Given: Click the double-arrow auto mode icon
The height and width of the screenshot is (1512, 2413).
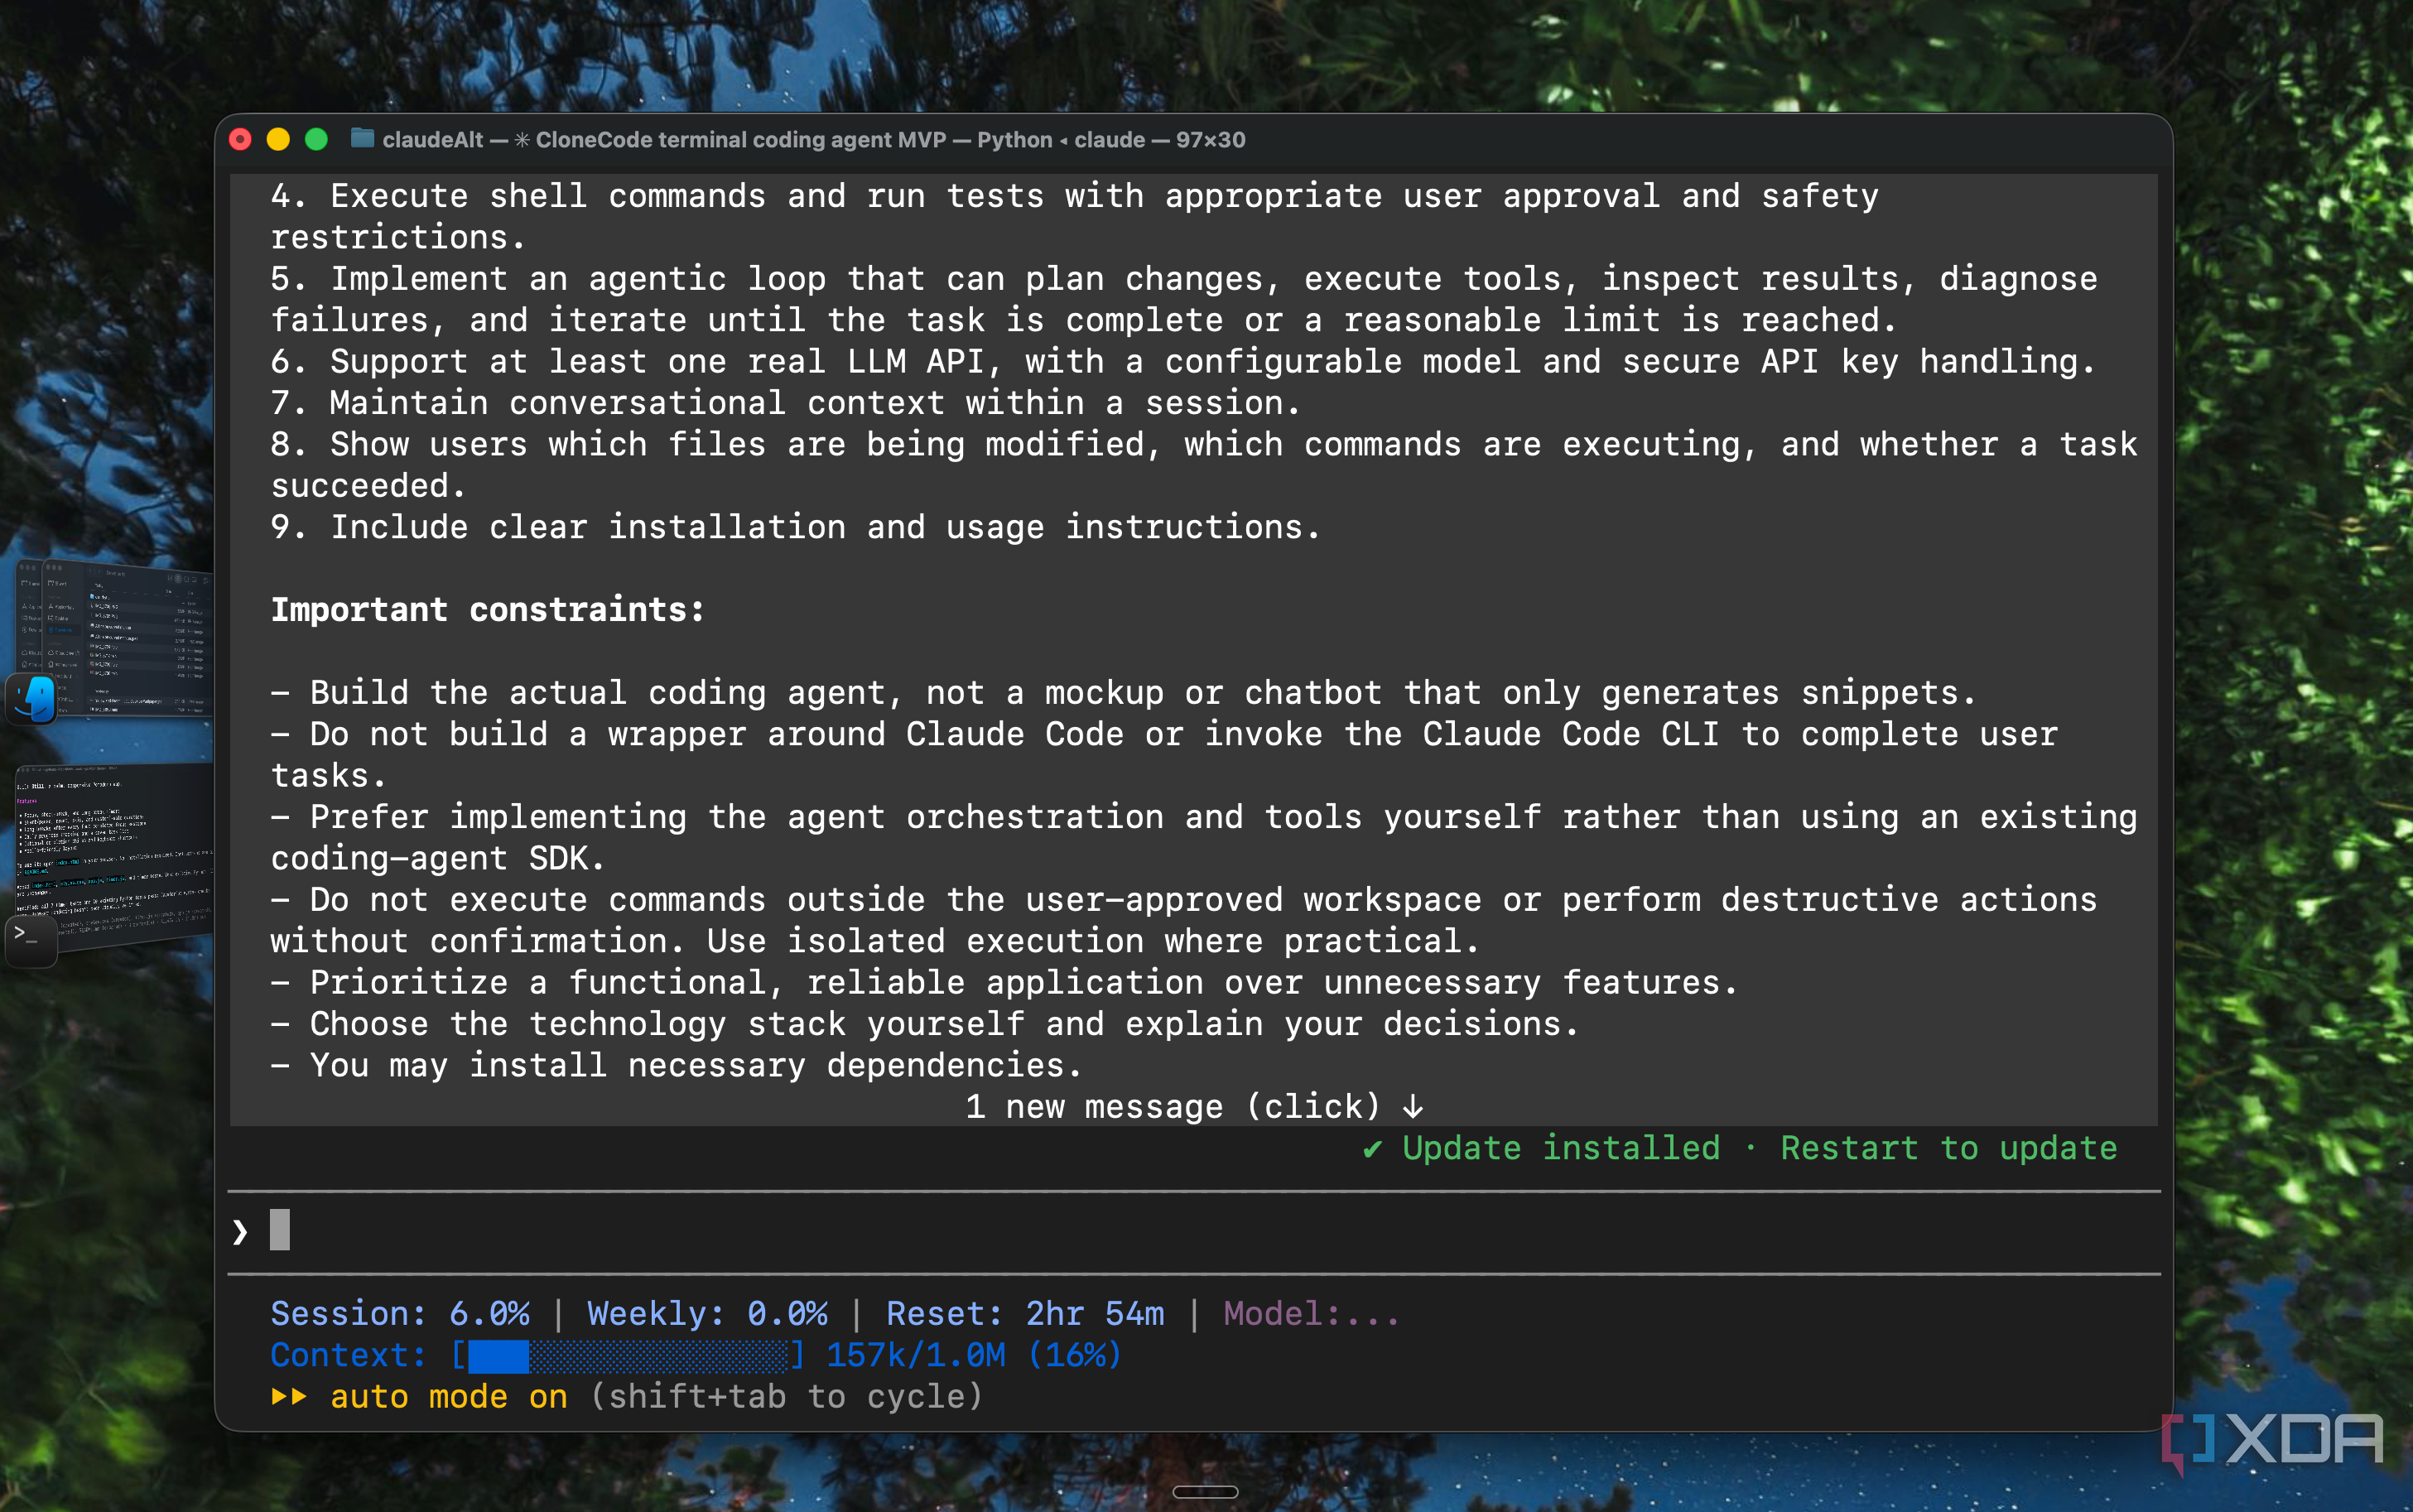Looking at the screenshot, I should point(289,1396).
